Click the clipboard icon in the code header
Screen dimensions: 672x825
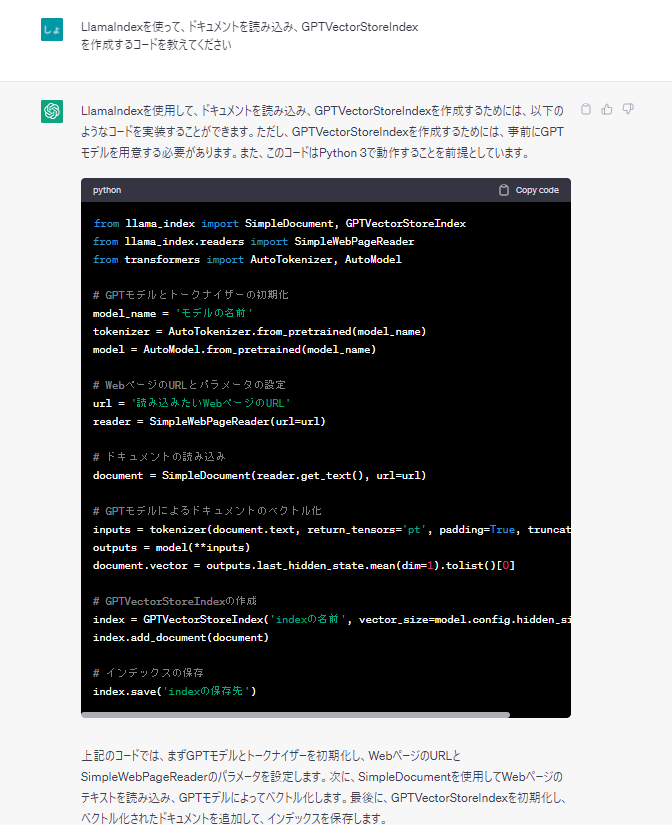pyautogui.click(x=504, y=190)
